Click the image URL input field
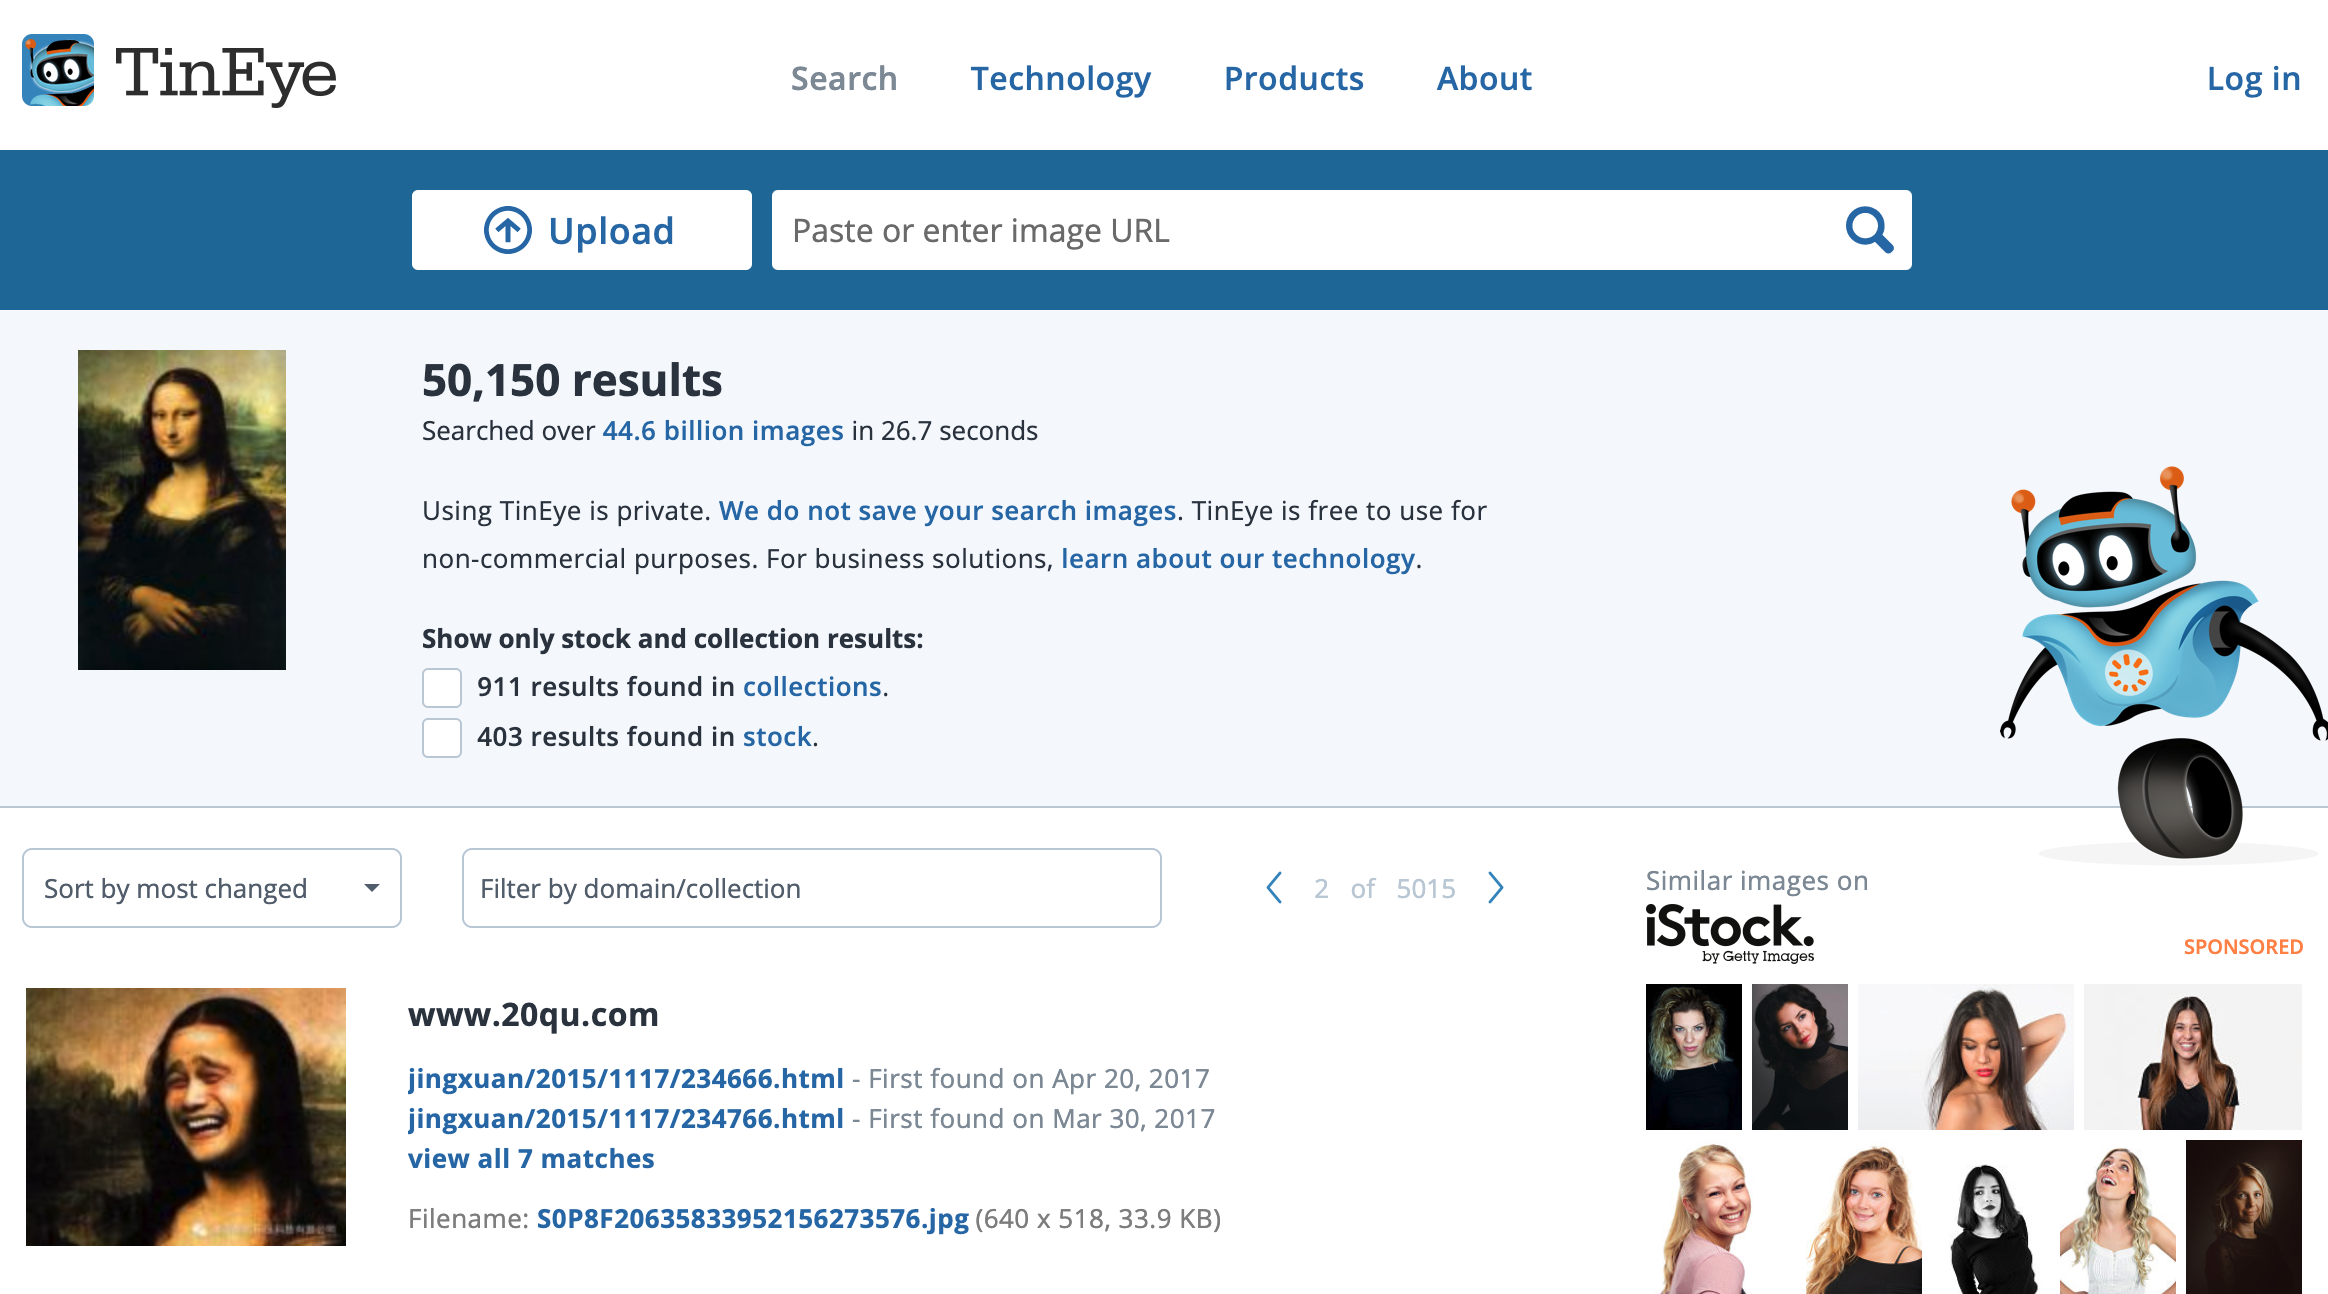Image resolution: width=2328 pixels, height=1294 pixels. [x=1300, y=231]
